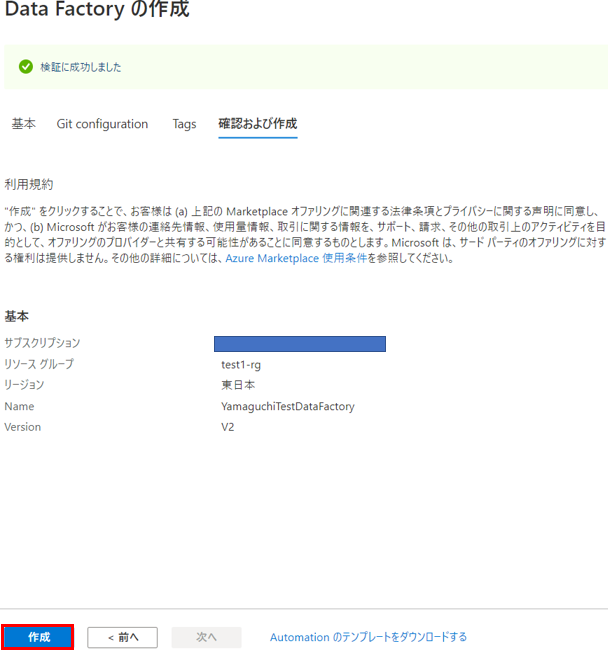Click the test1-rg resource group value

[x=241, y=365]
